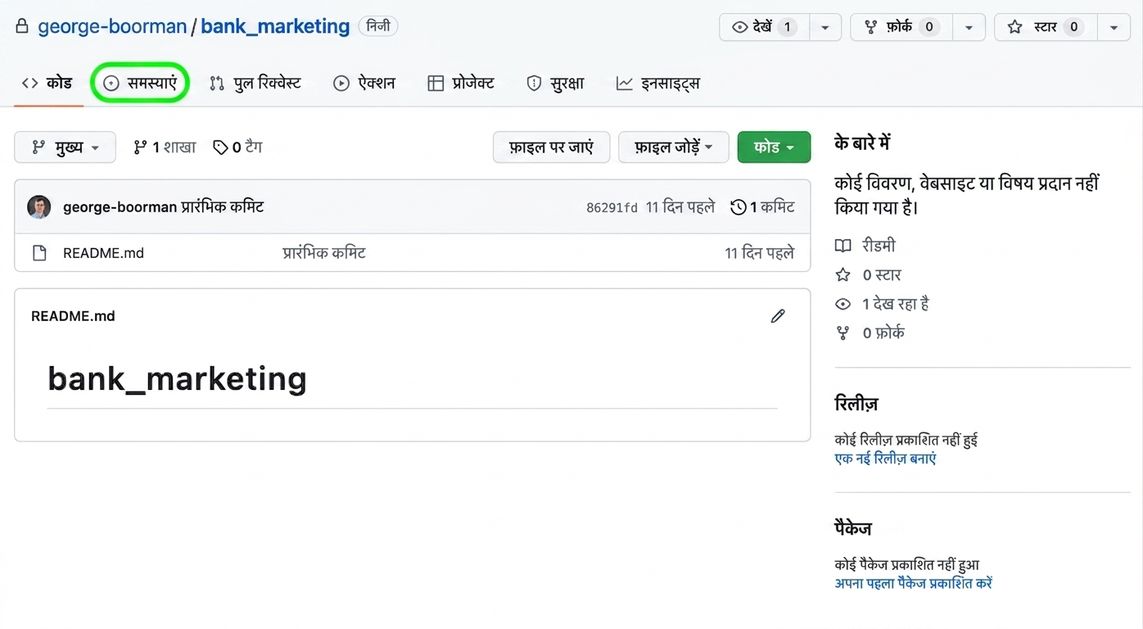Expand the फ़ोर्क options dropdown arrow
Image resolution: width=1143 pixels, height=629 pixels.
(x=969, y=27)
